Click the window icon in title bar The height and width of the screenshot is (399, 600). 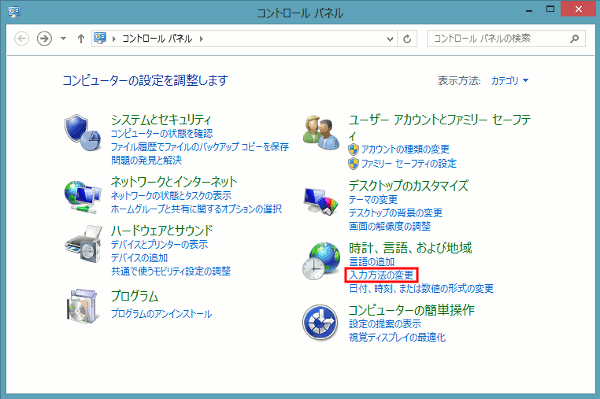pyautogui.click(x=14, y=12)
